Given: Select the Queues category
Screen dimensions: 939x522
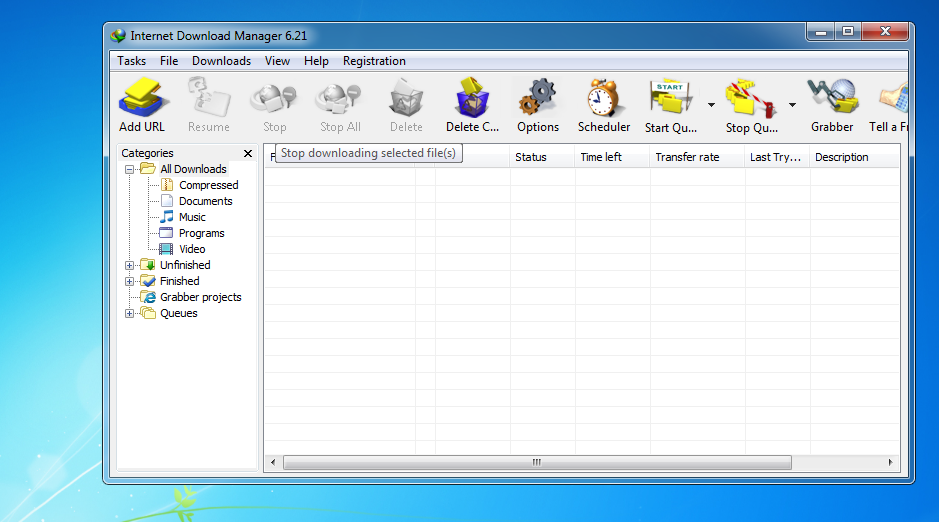Looking at the screenshot, I should (x=178, y=313).
